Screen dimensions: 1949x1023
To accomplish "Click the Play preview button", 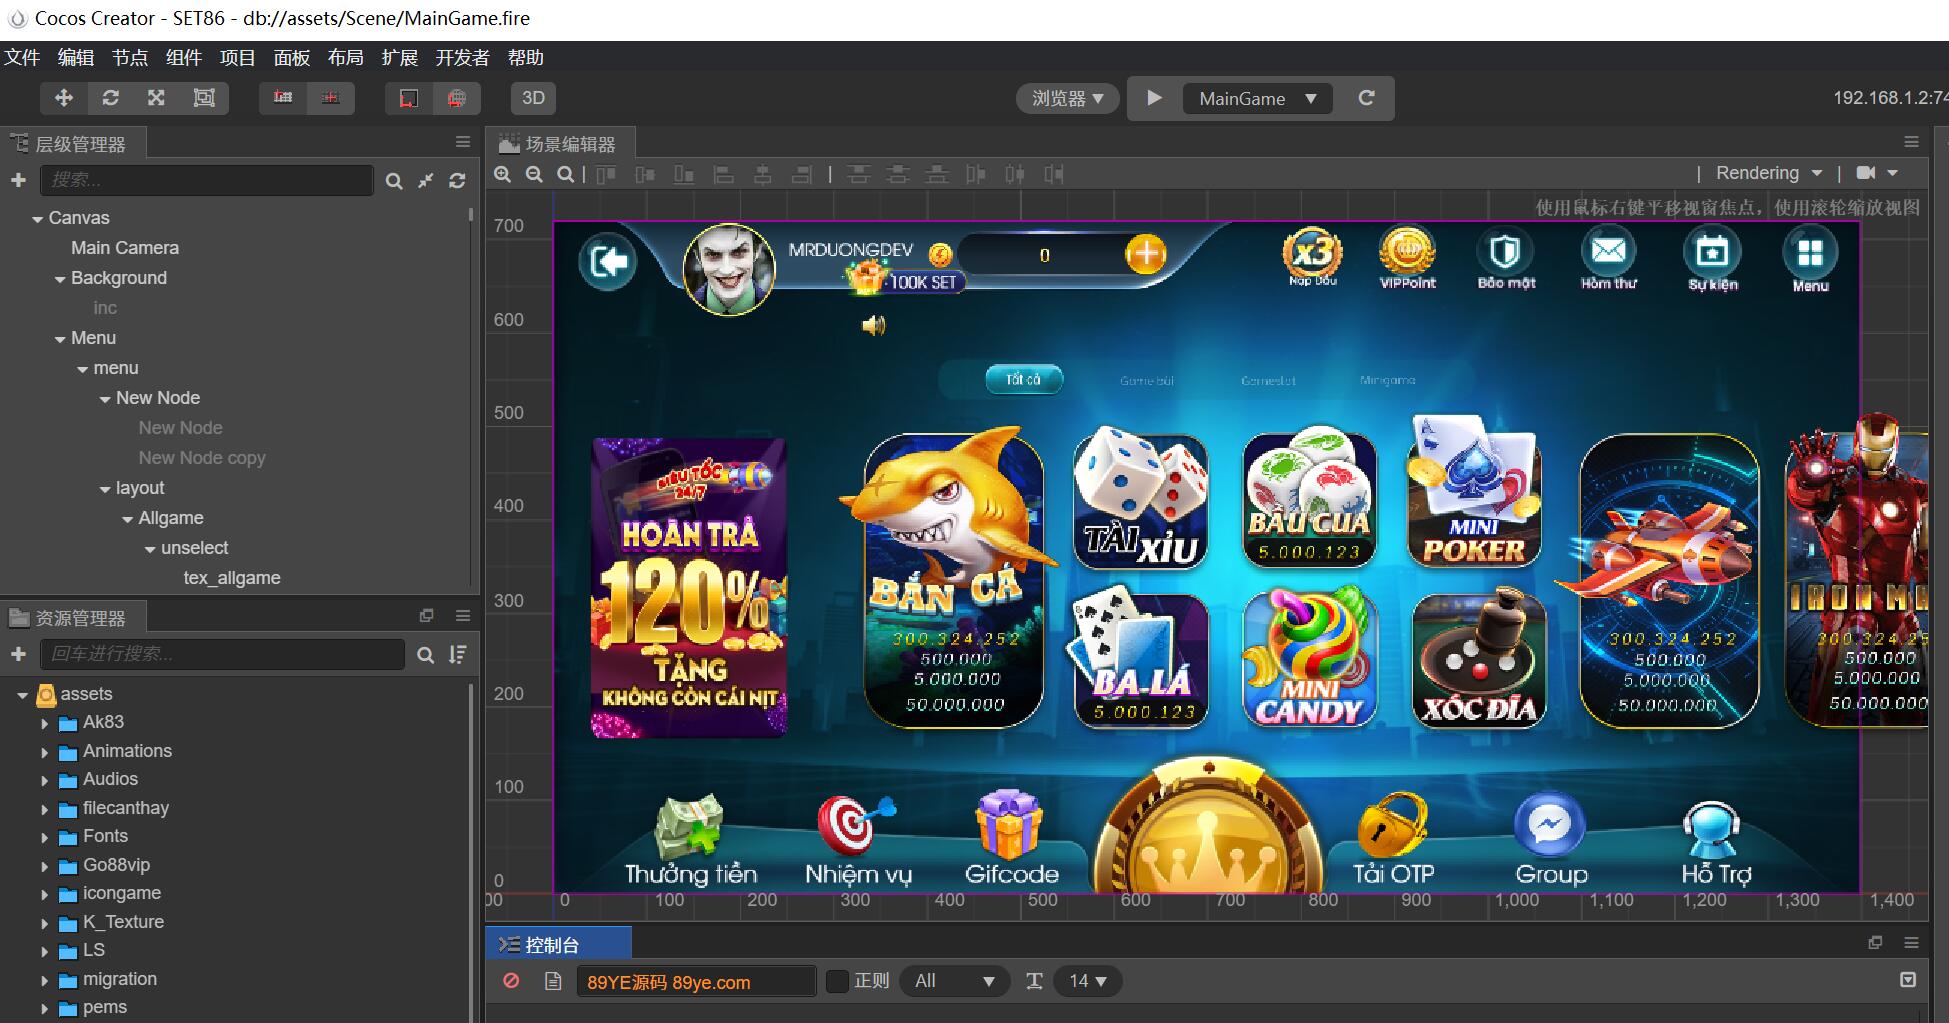I will [x=1154, y=98].
